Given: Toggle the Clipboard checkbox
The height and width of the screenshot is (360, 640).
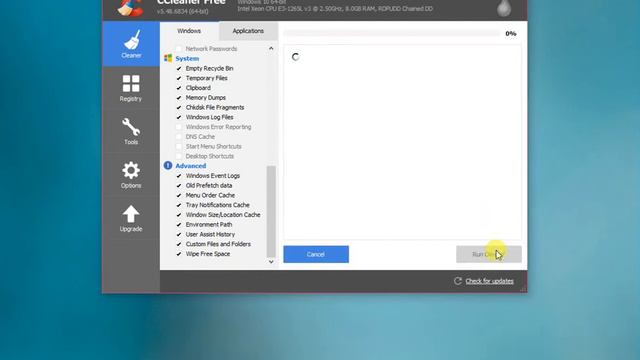Looking at the screenshot, I should pyautogui.click(x=179, y=88).
